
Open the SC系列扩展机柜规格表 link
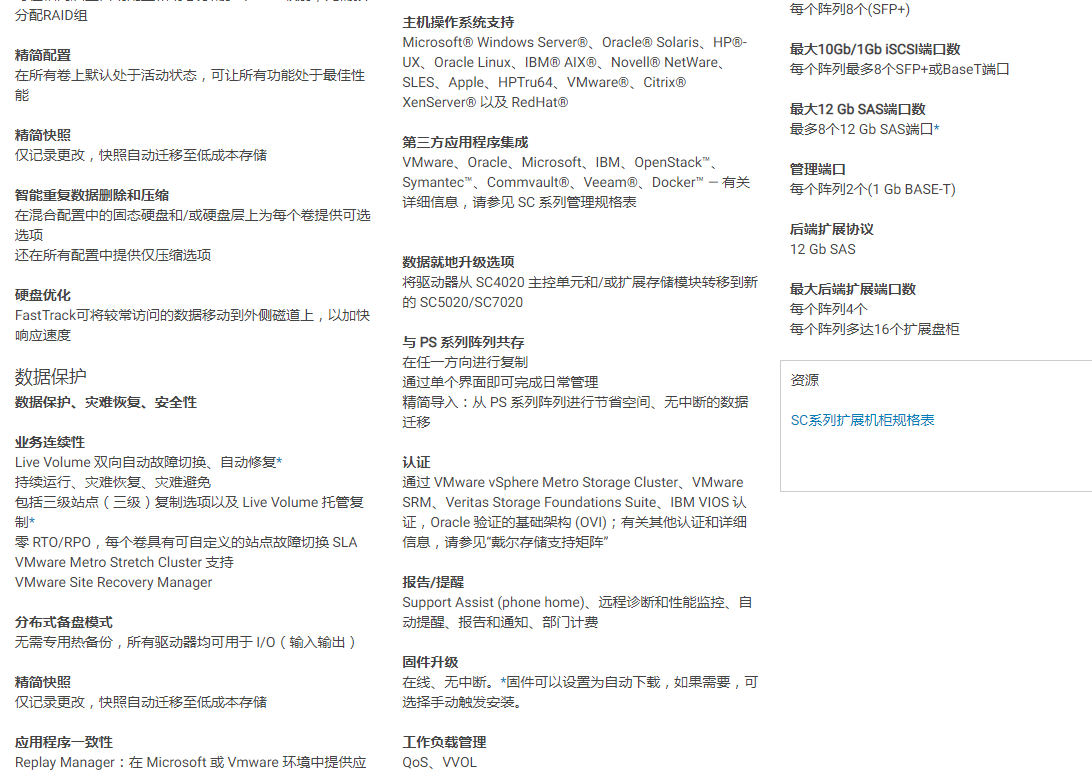(x=862, y=420)
